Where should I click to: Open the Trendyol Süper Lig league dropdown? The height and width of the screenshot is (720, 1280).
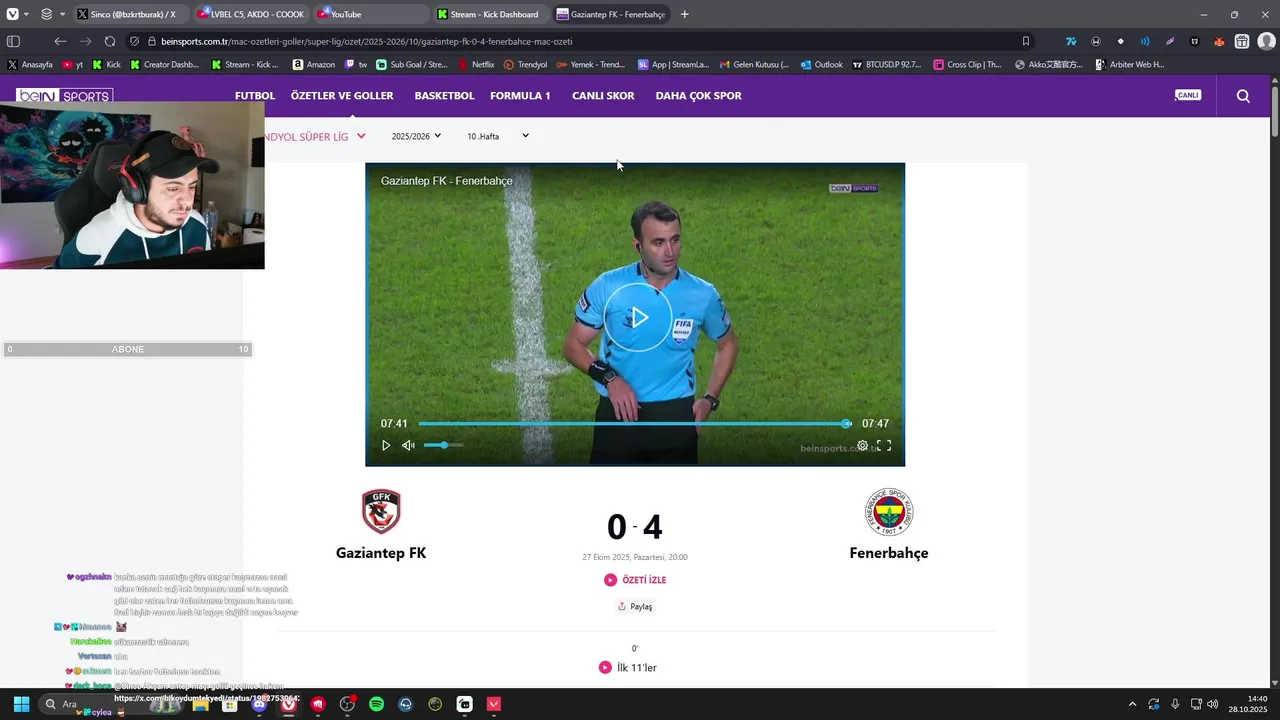[315, 137]
